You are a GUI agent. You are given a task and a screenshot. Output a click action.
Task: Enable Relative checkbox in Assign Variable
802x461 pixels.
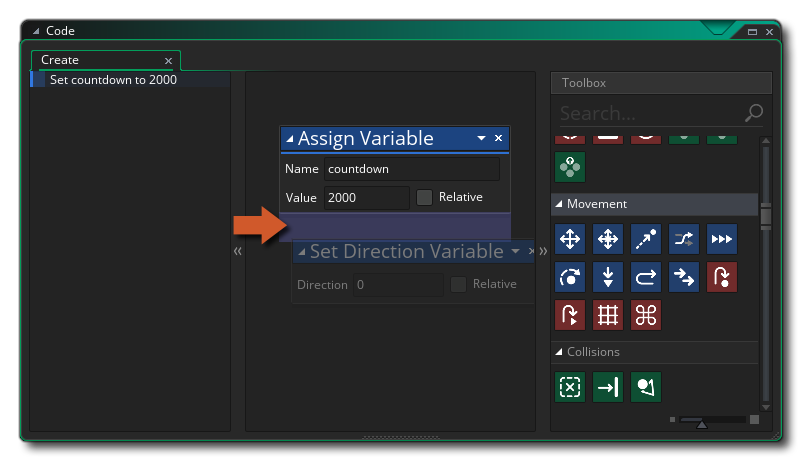425,197
